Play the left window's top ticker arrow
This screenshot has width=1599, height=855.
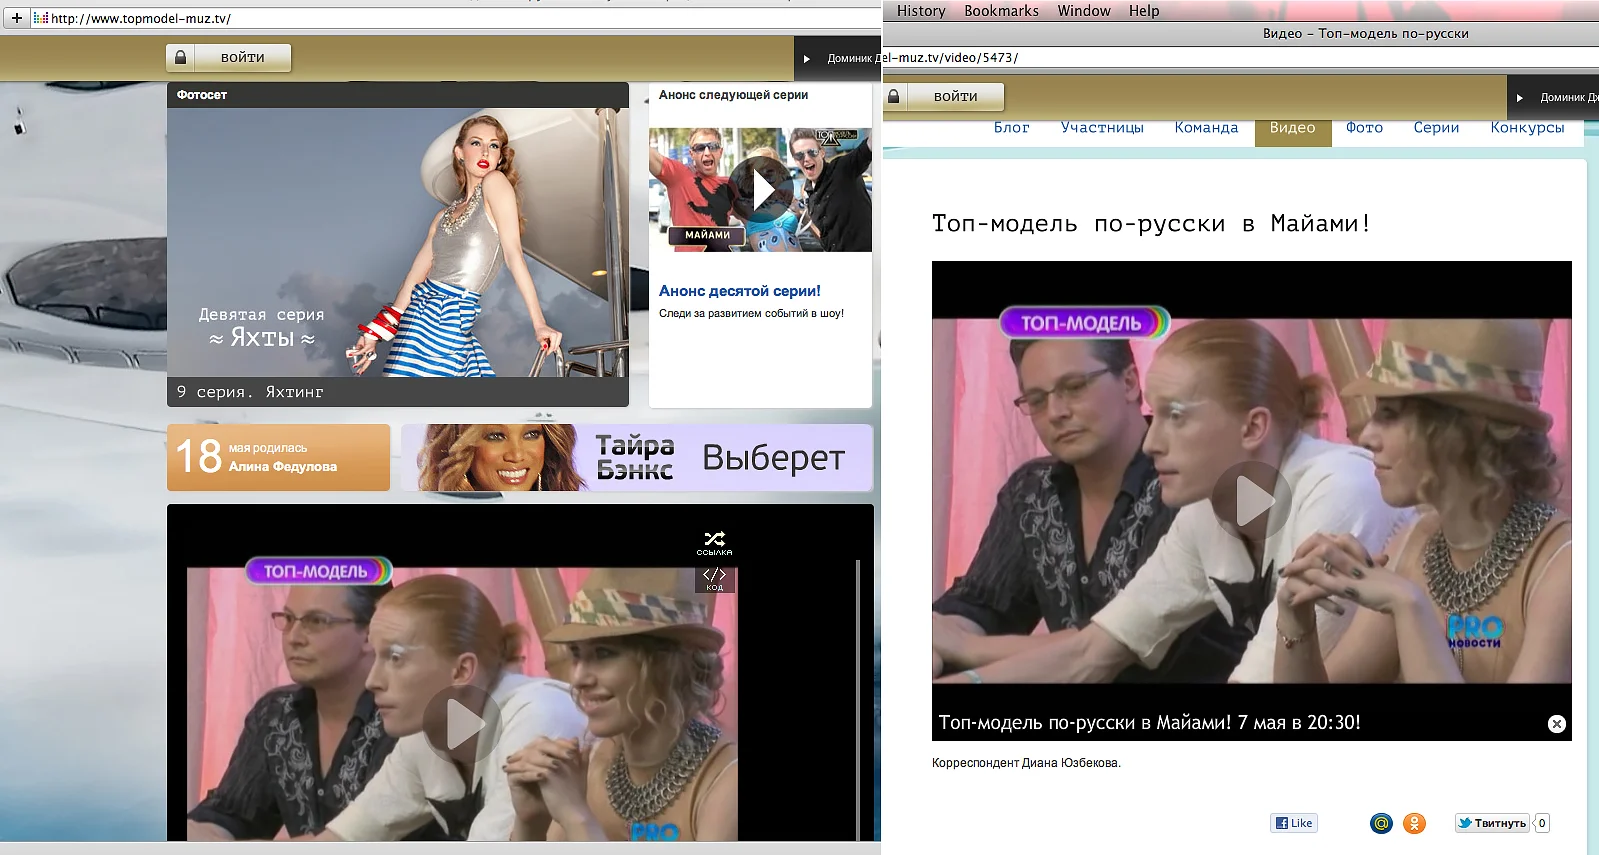coord(807,59)
